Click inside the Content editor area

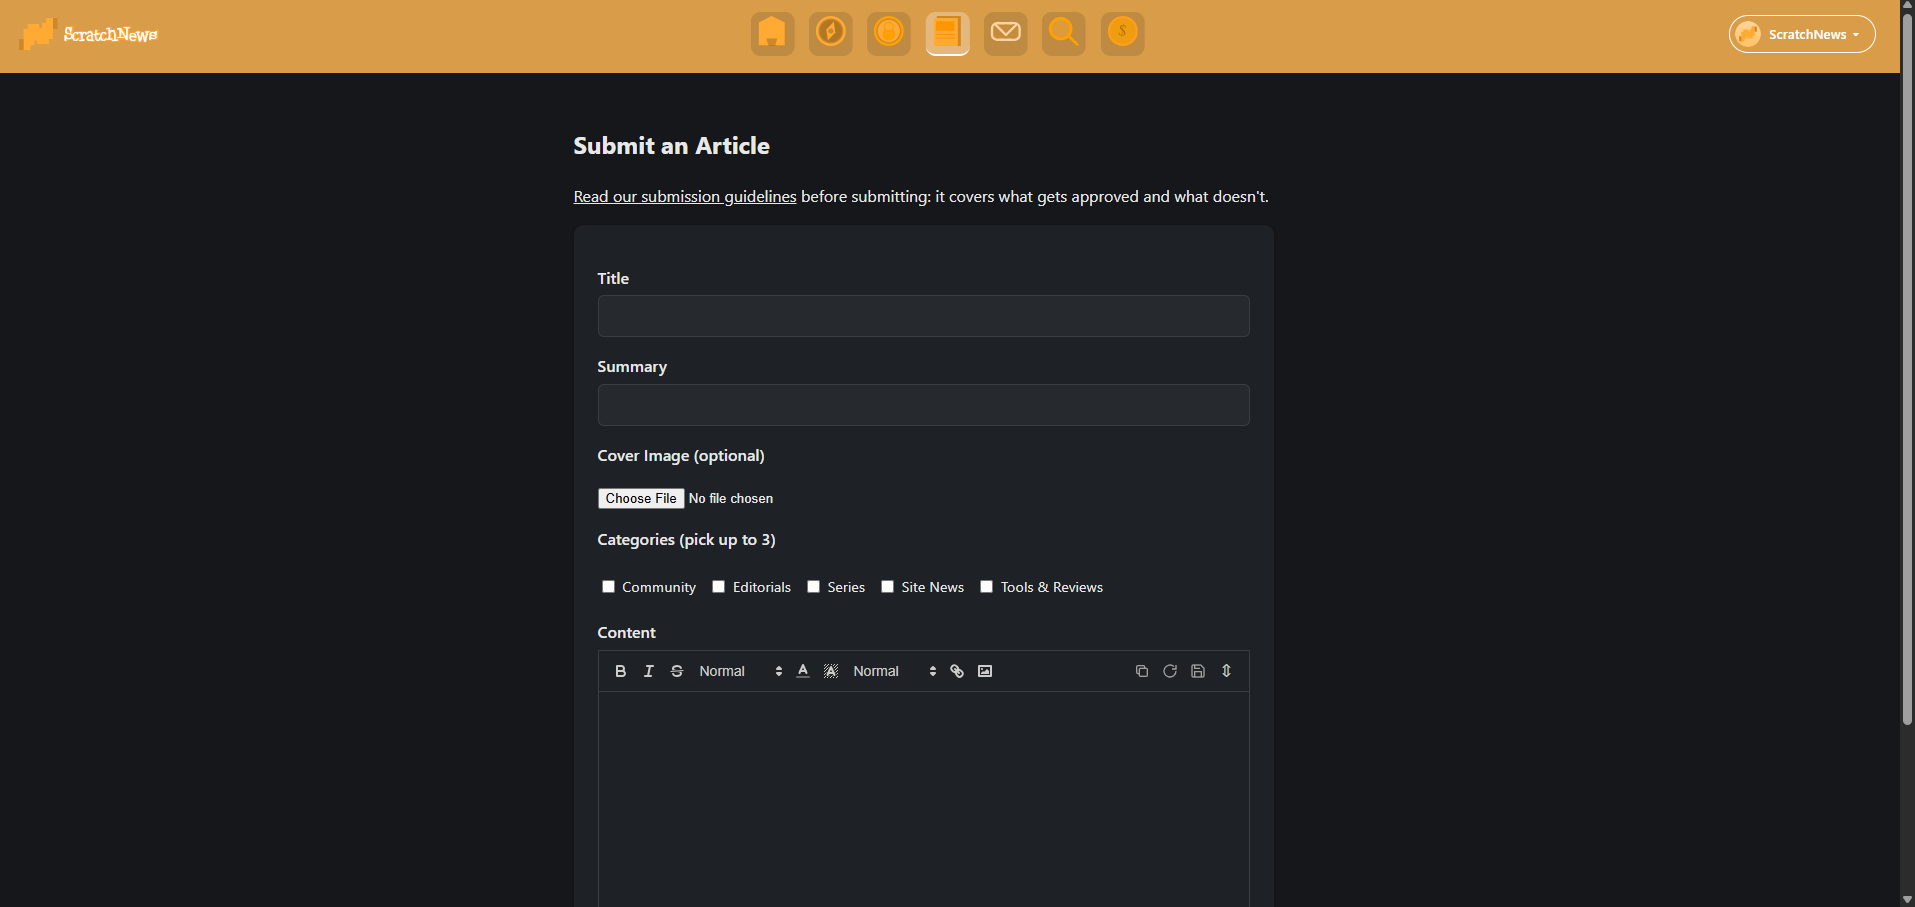coord(923,800)
